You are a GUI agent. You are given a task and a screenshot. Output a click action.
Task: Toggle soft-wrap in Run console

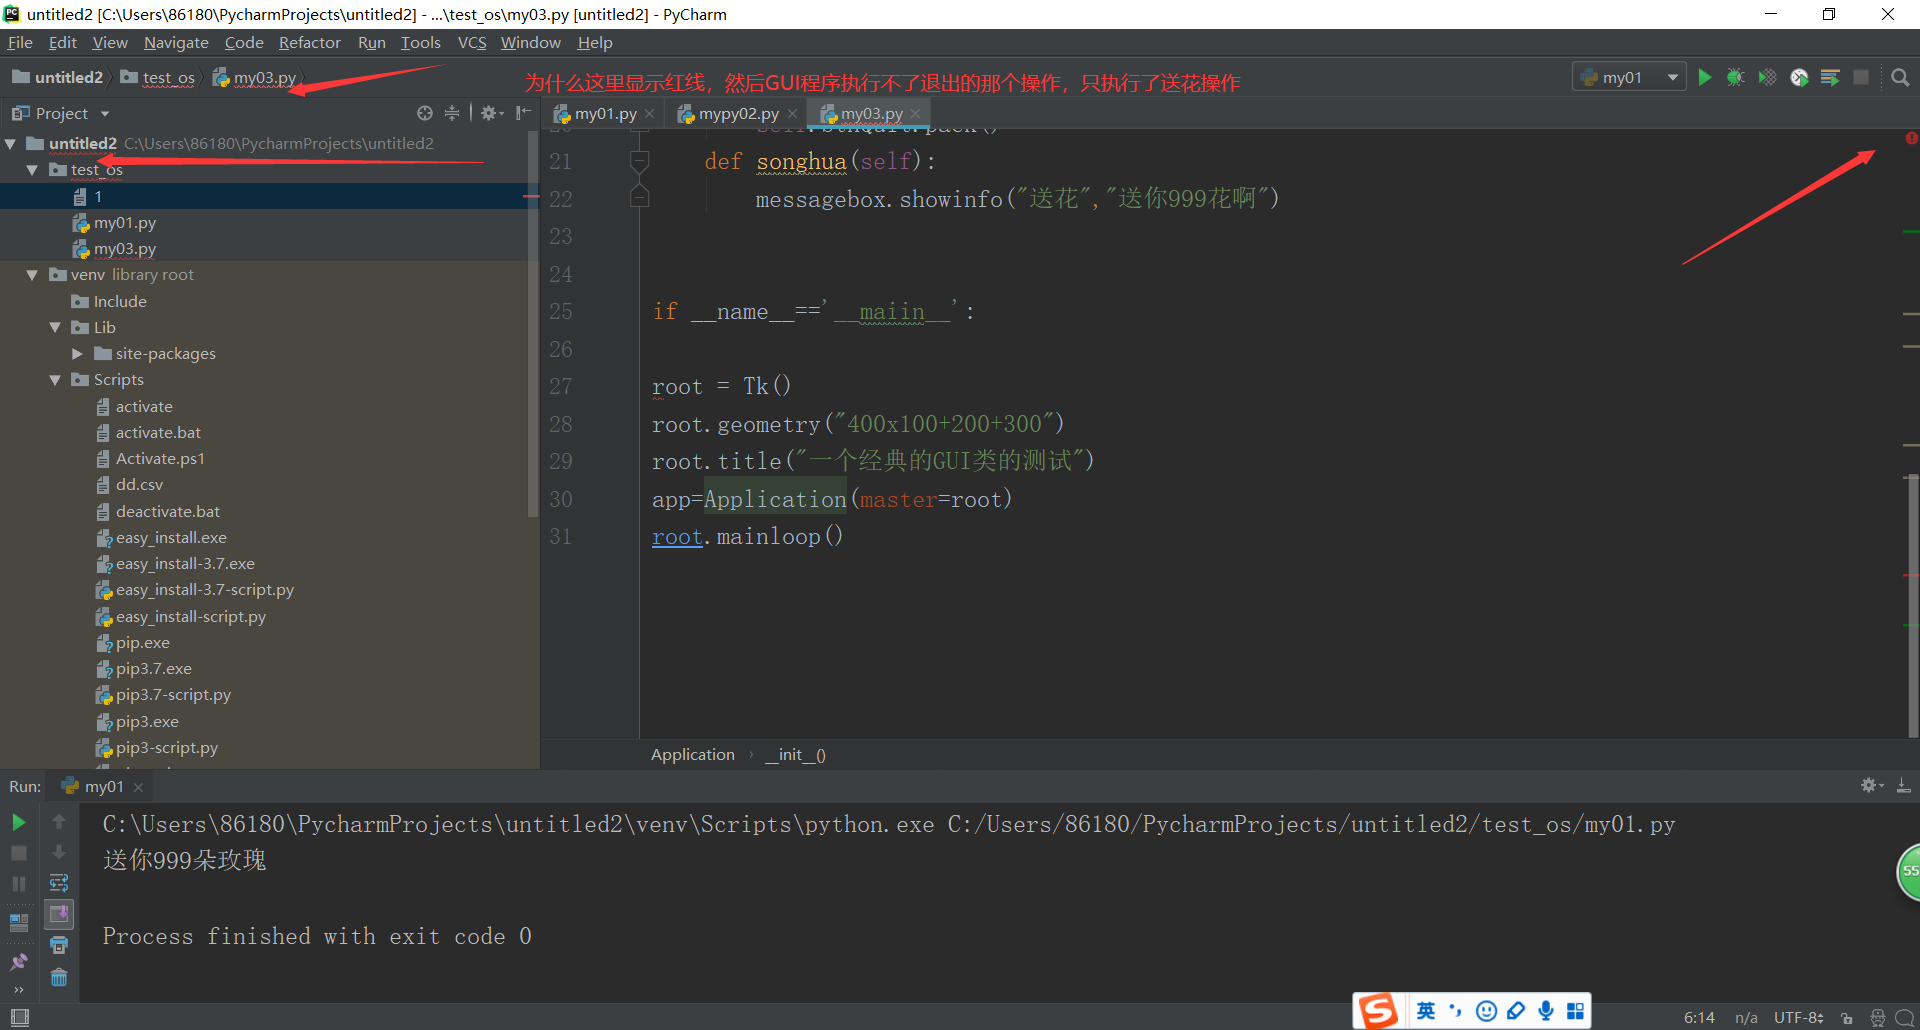coord(59,883)
